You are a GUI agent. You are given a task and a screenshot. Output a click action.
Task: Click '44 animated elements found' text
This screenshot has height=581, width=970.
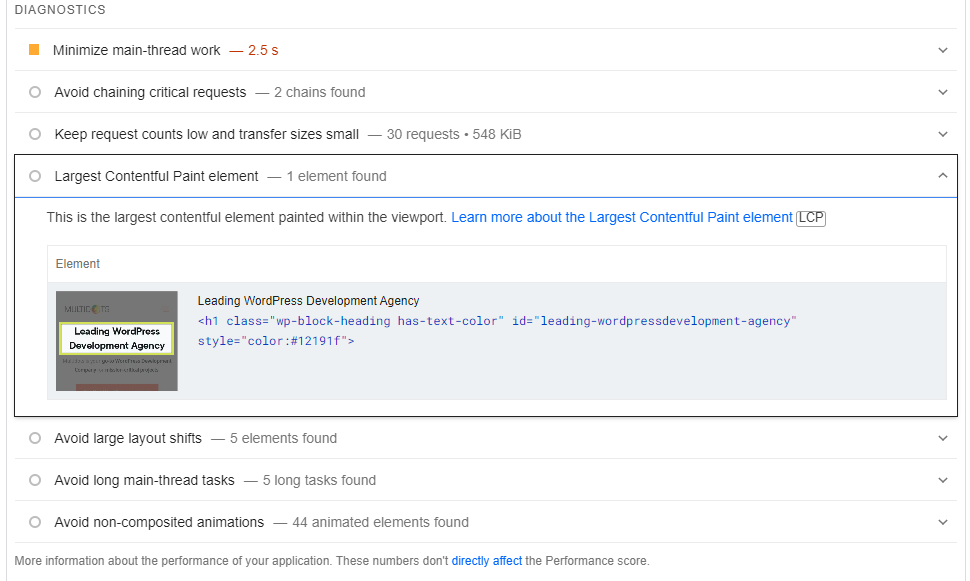point(380,522)
